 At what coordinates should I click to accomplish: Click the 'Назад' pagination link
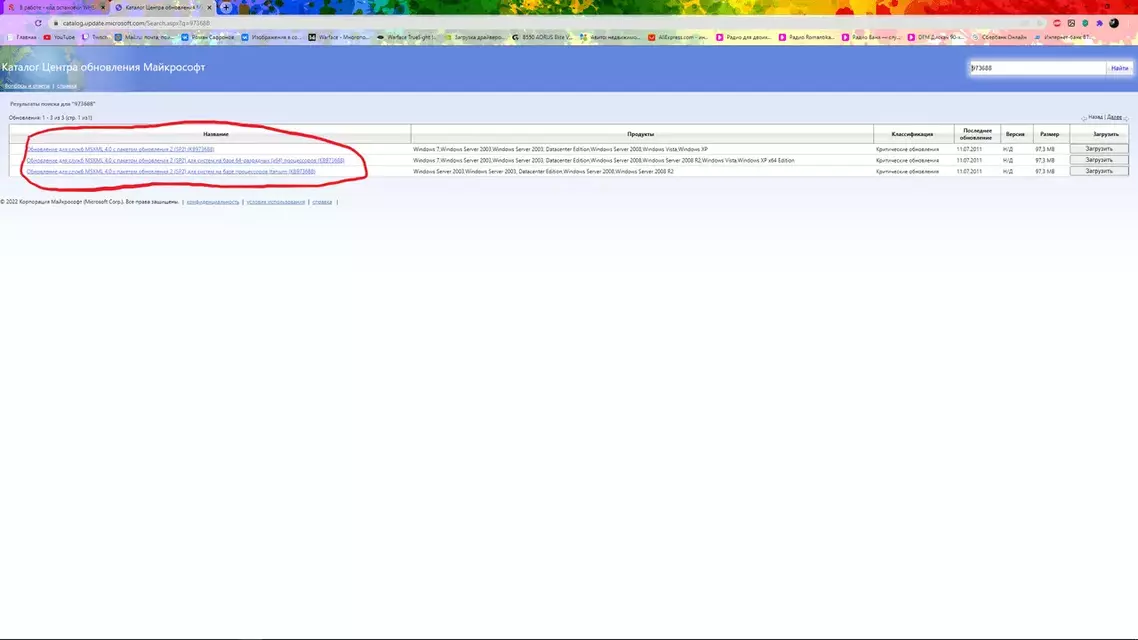(1095, 117)
